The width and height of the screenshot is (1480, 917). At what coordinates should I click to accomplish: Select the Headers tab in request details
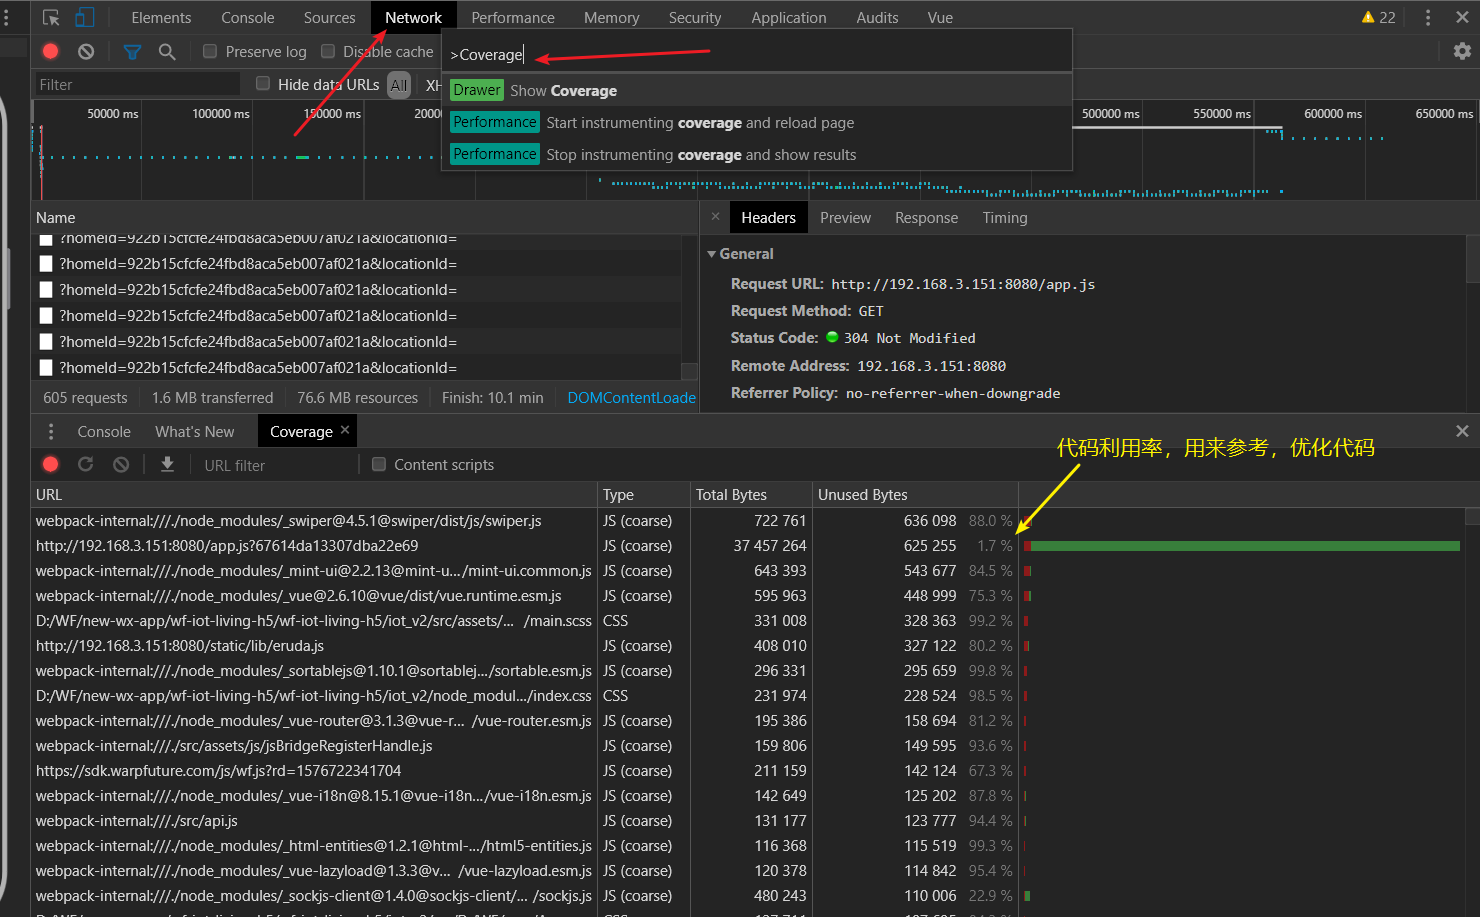(x=768, y=218)
